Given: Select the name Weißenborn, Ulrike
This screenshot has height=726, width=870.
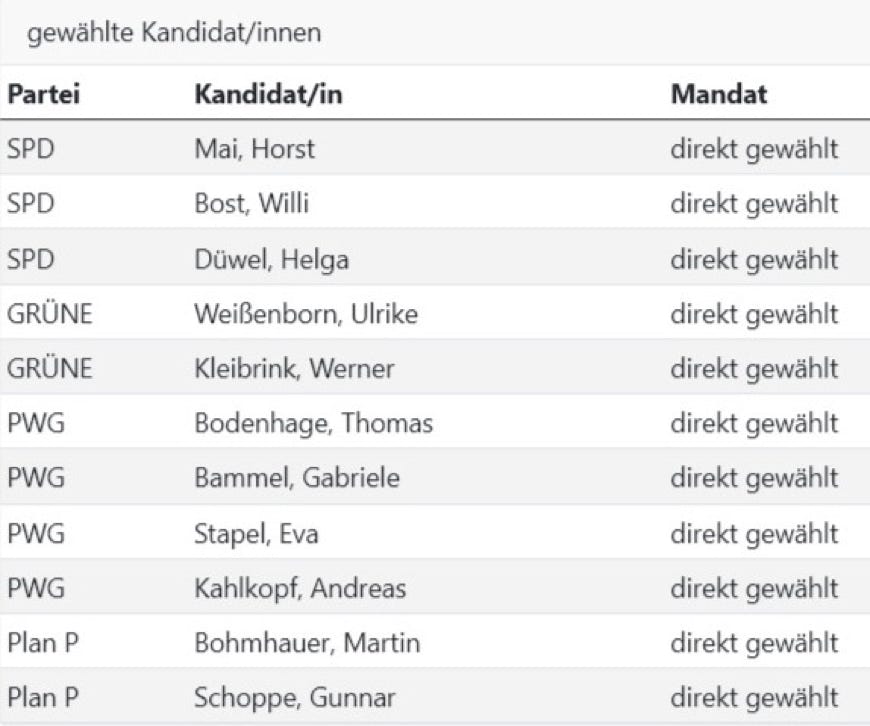Looking at the screenshot, I should click(x=305, y=314).
